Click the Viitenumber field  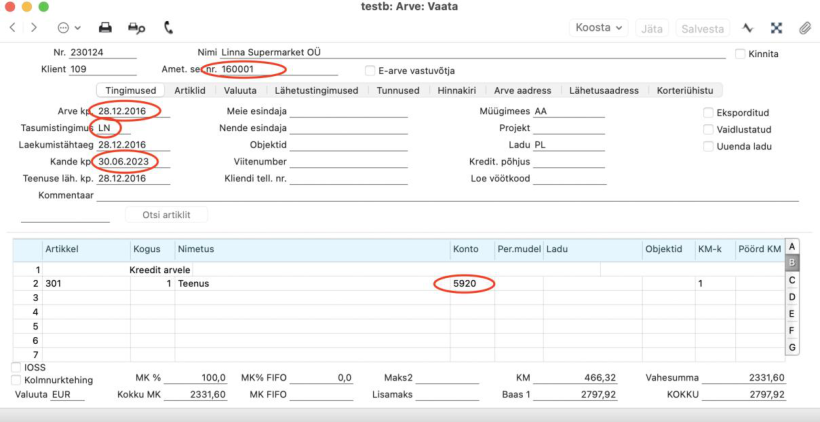(348, 162)
